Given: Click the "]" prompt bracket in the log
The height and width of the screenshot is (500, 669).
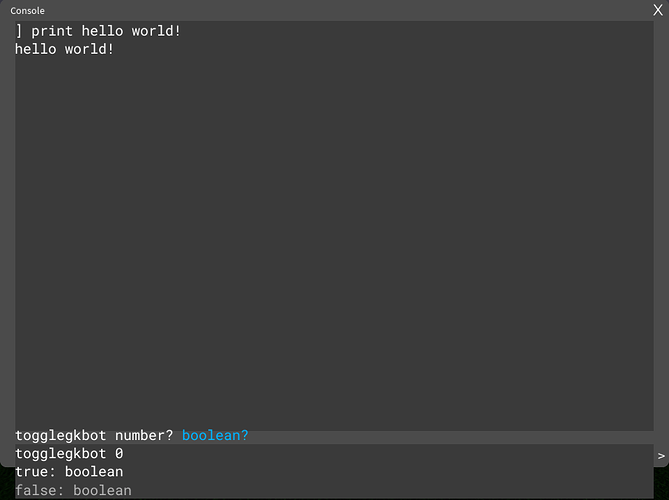Looking at the screenshot, I should tap(19, 31).
